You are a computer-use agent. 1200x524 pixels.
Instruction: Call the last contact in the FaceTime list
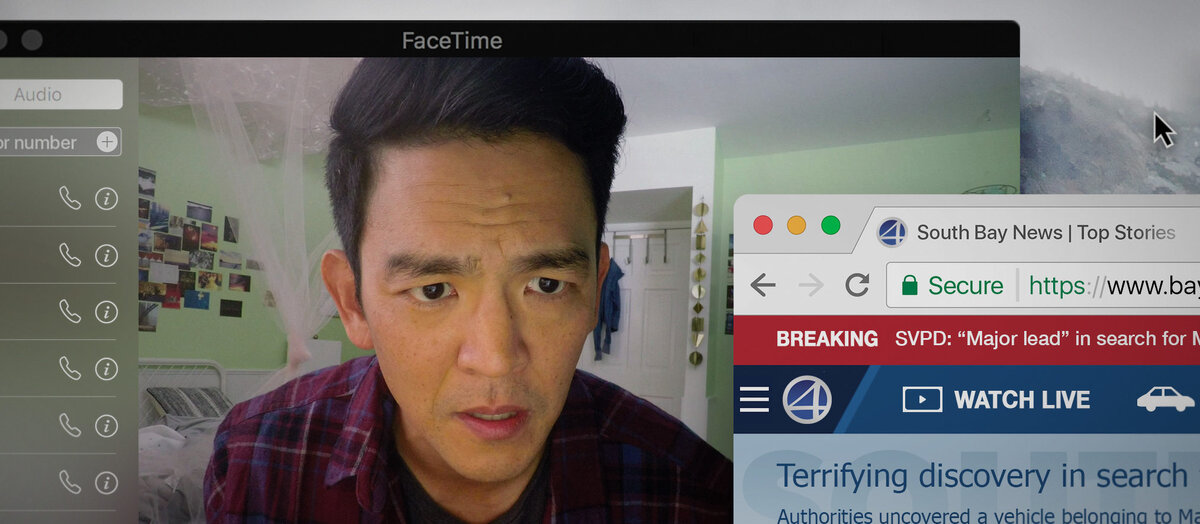pyautogui.click(x=69, y=483)
